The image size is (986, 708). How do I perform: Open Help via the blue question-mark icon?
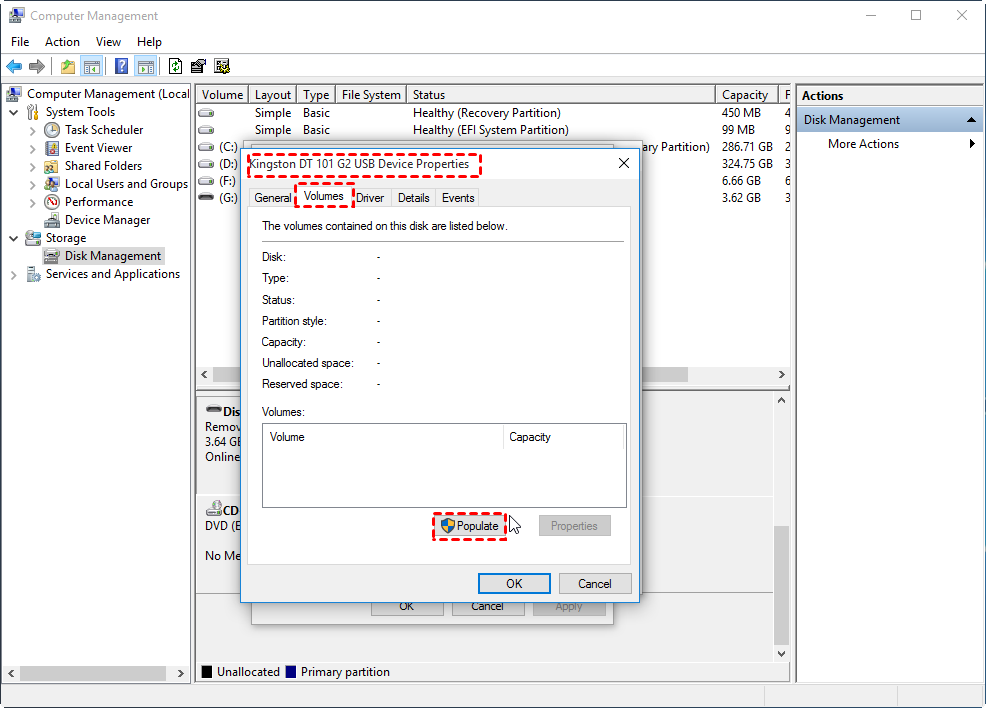coord(121,66)
